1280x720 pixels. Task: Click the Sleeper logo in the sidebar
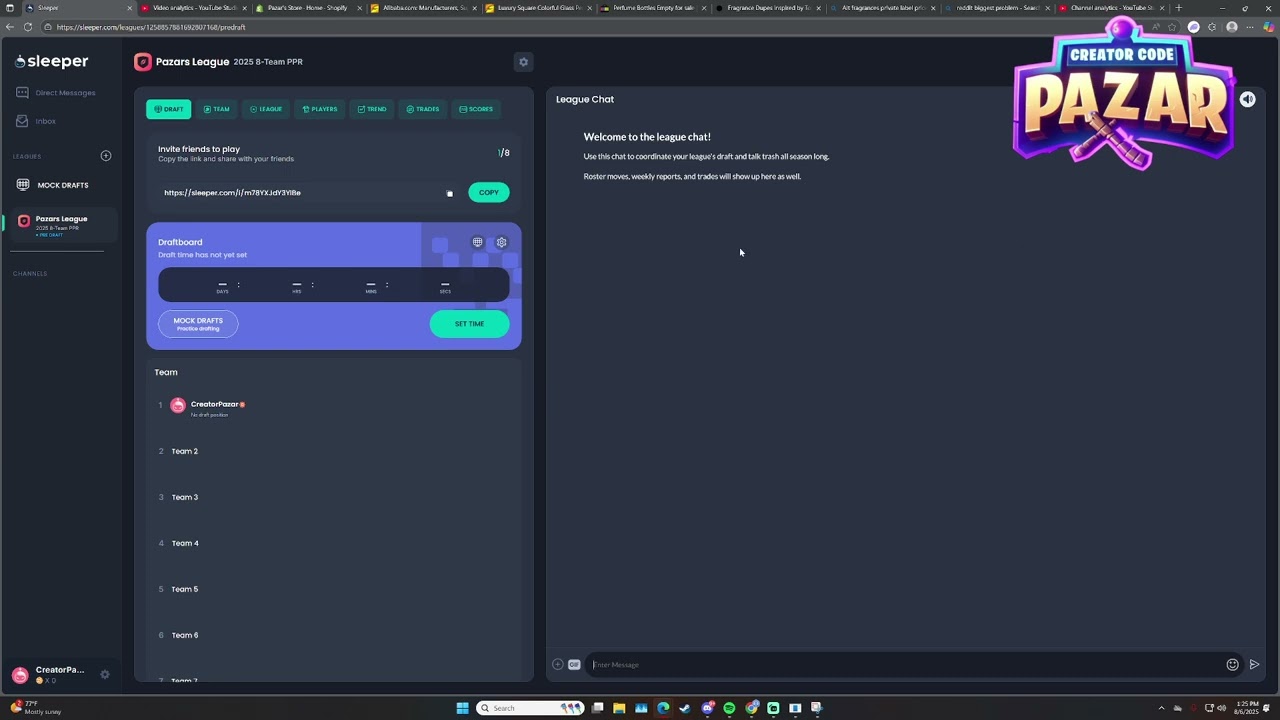(x=52, y=61)
